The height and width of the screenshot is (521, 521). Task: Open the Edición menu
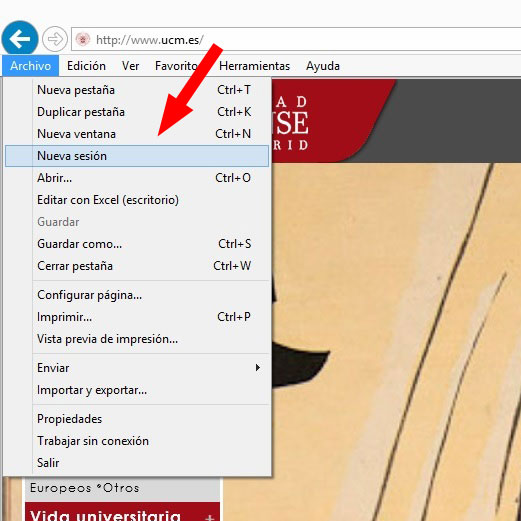(x=86, y=66)
